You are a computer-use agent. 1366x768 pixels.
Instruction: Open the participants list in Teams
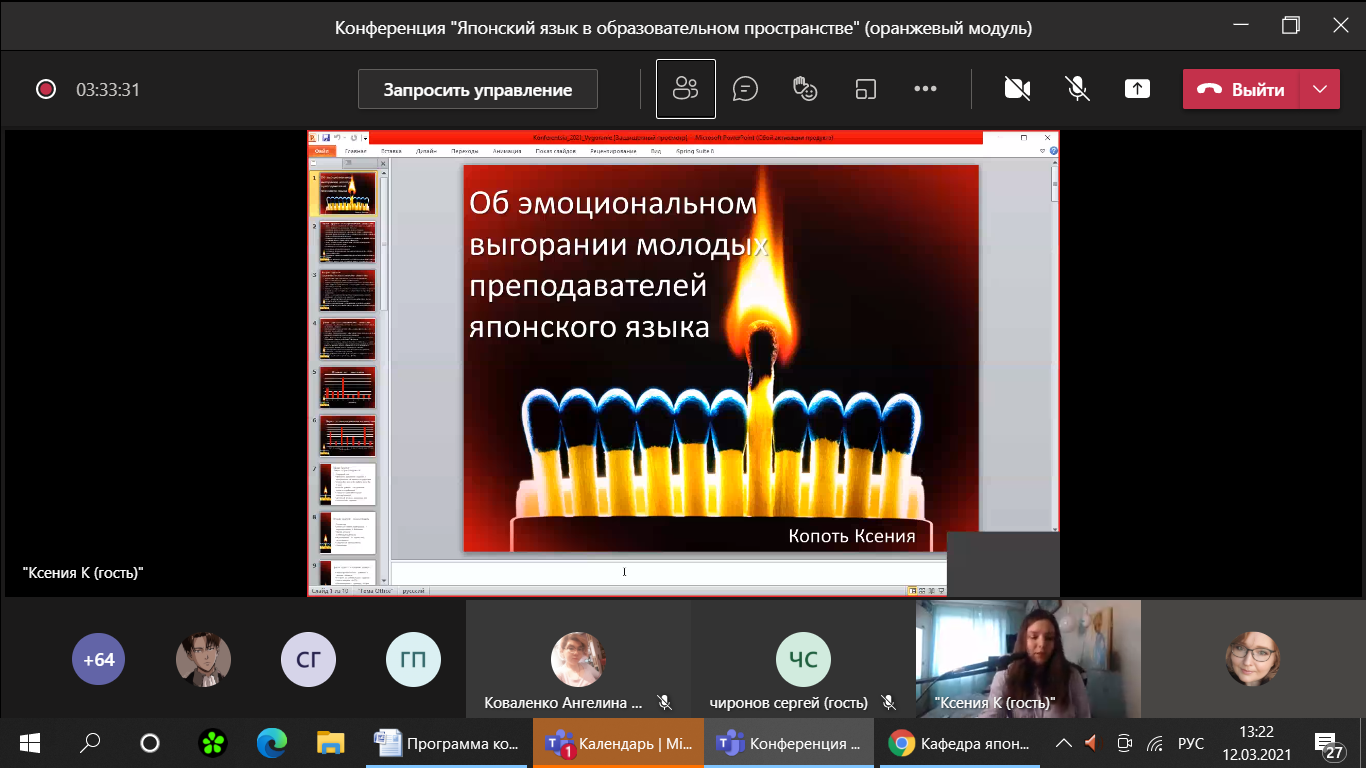[x=685, y=89]
